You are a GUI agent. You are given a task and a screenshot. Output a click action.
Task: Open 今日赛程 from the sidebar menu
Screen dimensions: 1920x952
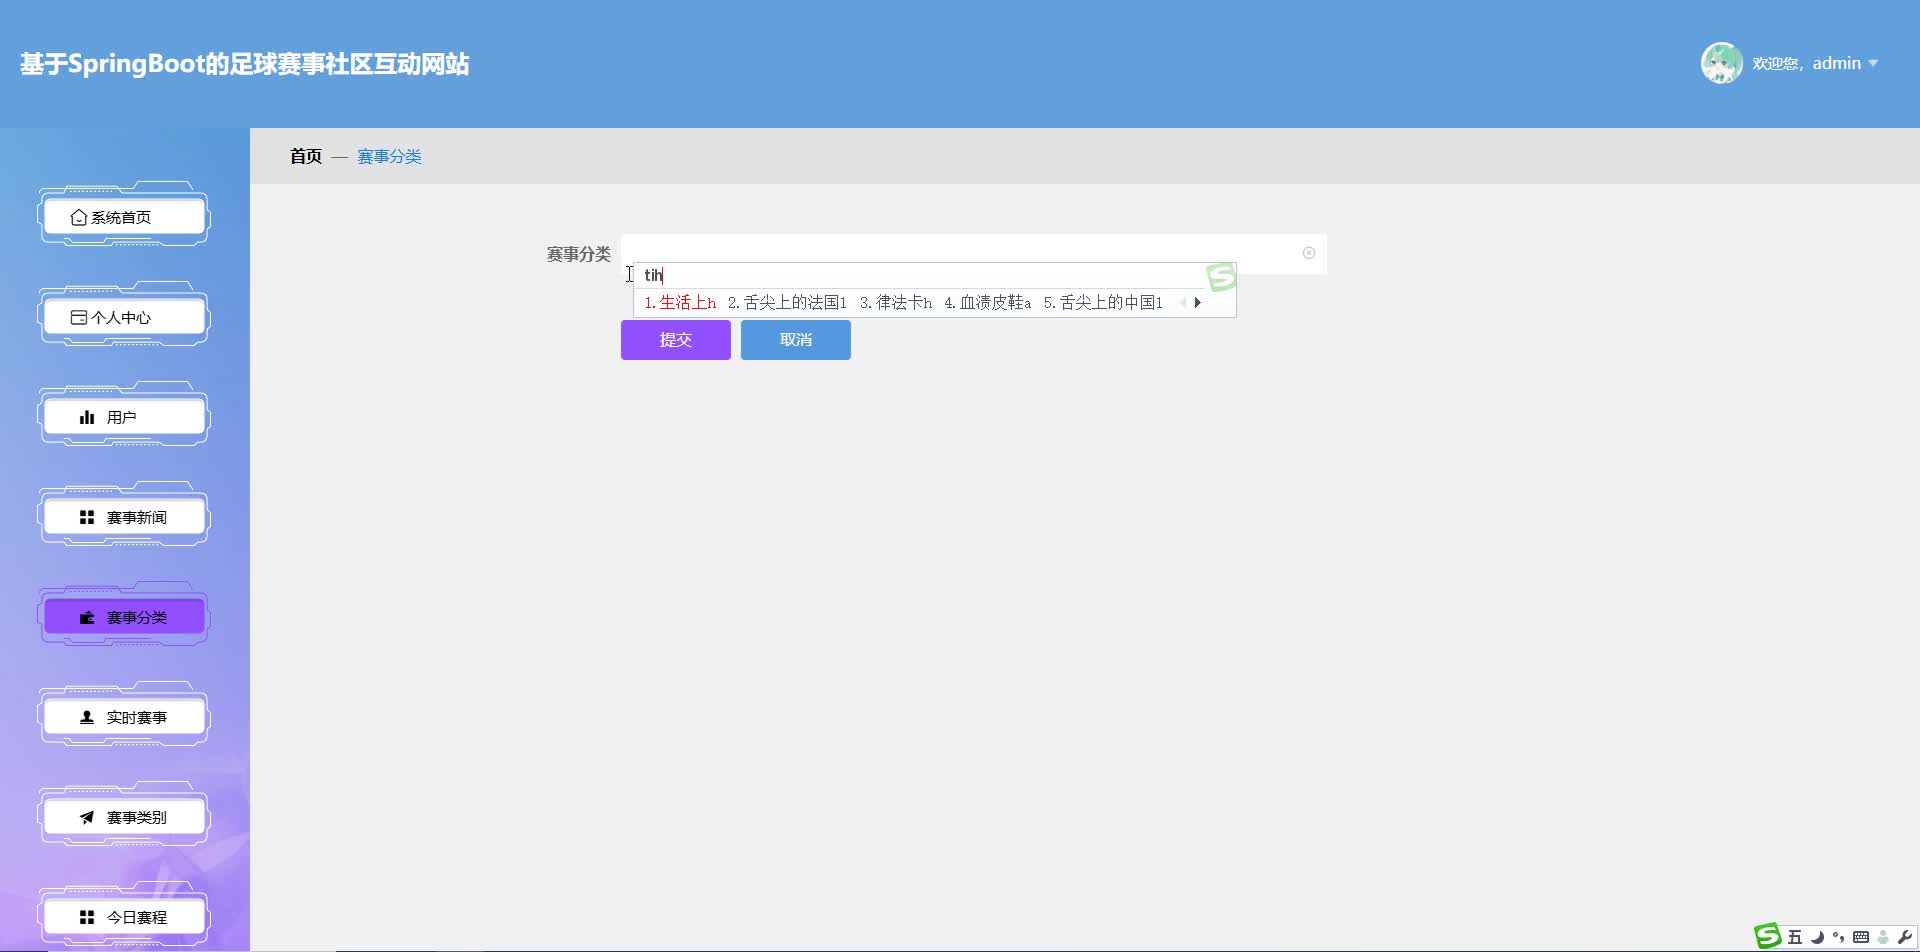[123, 916]
